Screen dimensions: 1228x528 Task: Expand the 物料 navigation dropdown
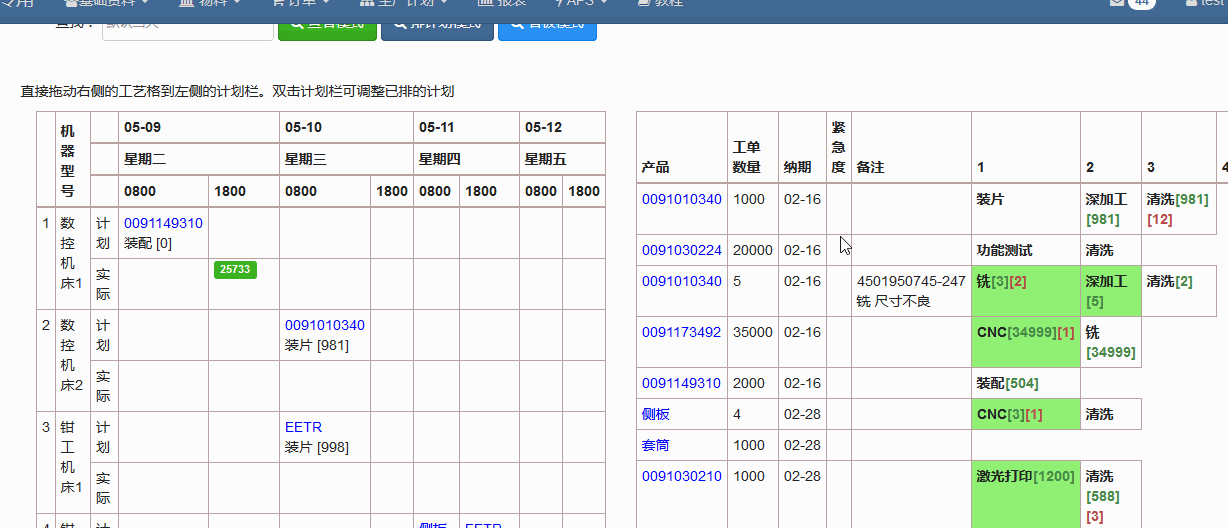(210, 3)
